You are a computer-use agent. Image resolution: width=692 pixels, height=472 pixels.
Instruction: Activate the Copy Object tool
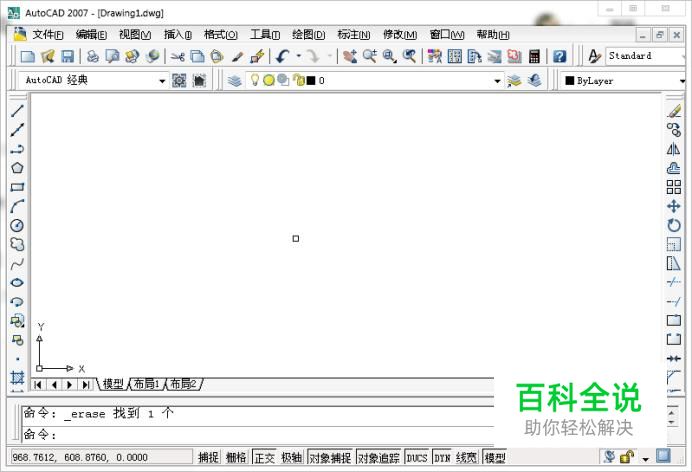pyautogui.click(x=673, y=129)
